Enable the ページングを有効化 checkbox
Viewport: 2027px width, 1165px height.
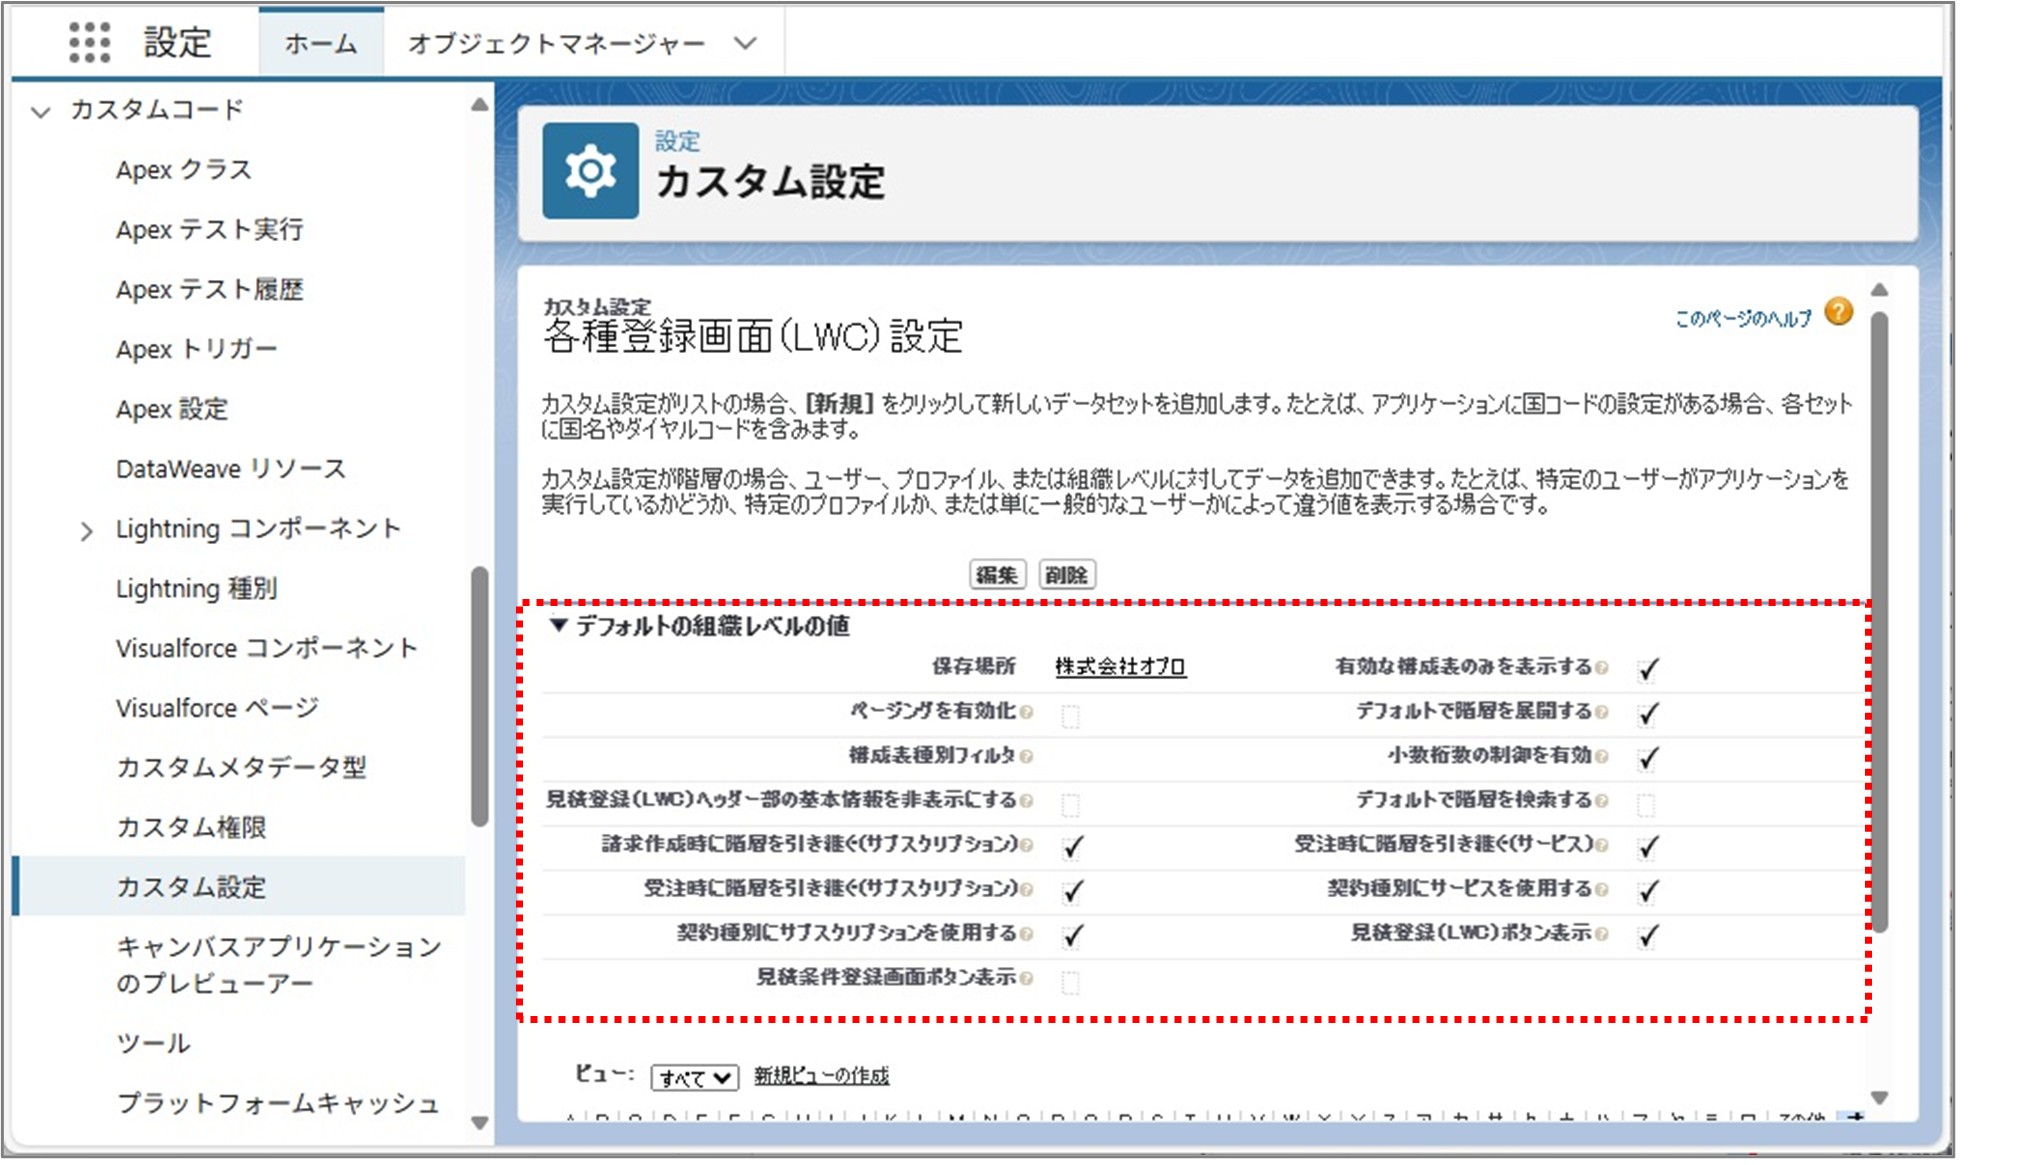click(x=1071, y=712)
